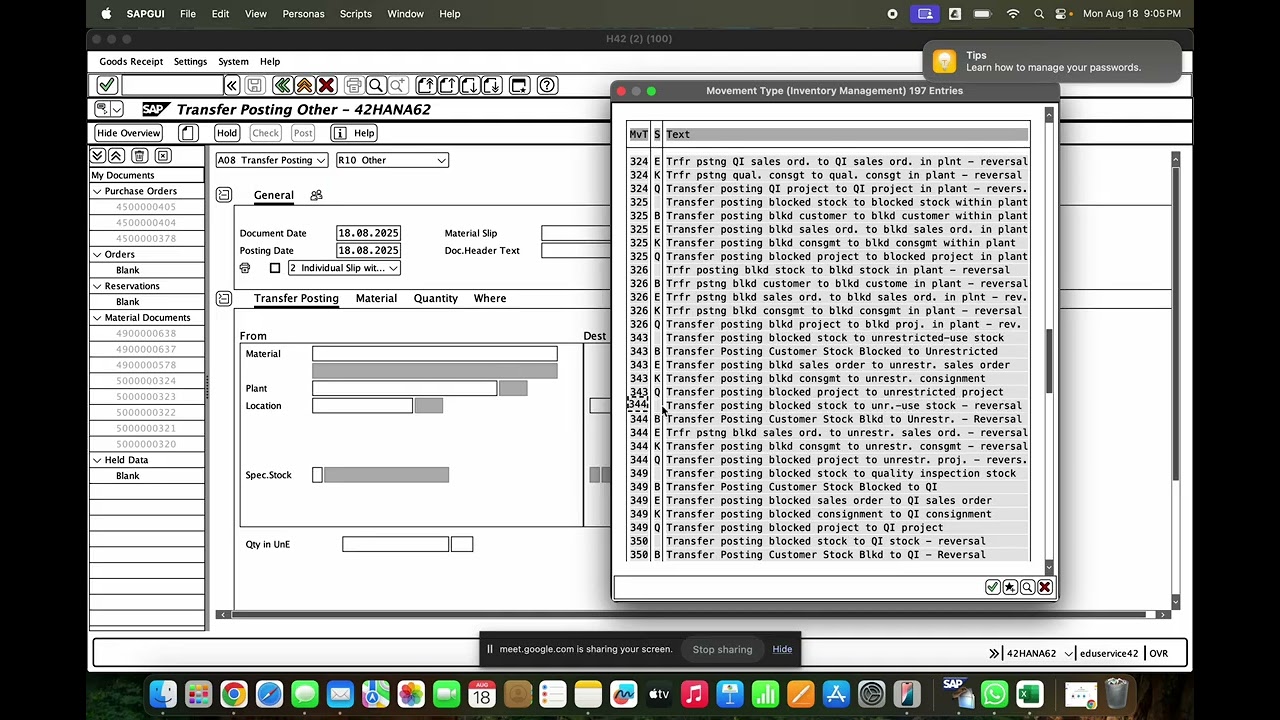Click in the Document Date field
The height and width of the screenshot is (720, 1280).
(368, 233)
